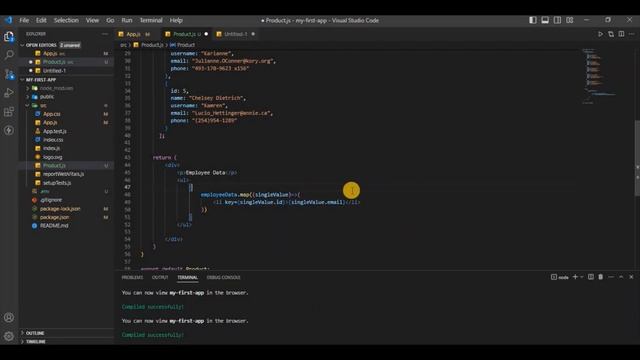Image resolution: width=640 pixels, height=360 pixels.
Task: Open the Go menu
Action: [x=110, y=20]
